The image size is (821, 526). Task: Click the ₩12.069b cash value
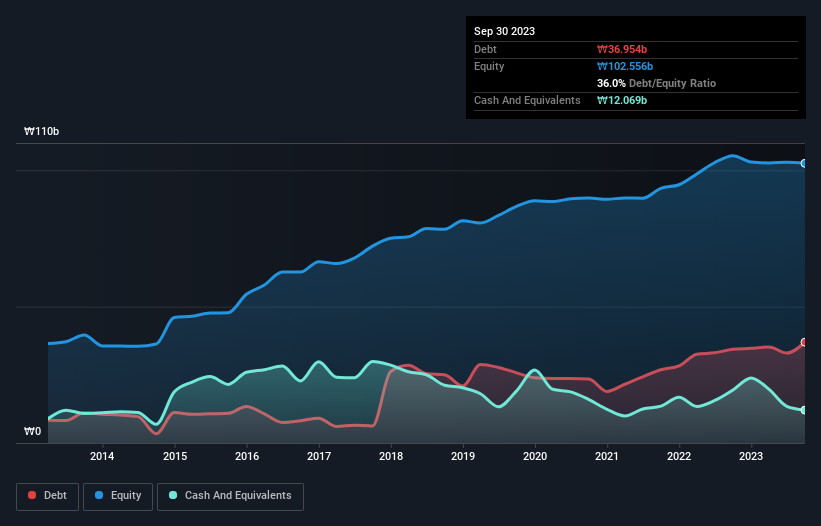(622, 100)
